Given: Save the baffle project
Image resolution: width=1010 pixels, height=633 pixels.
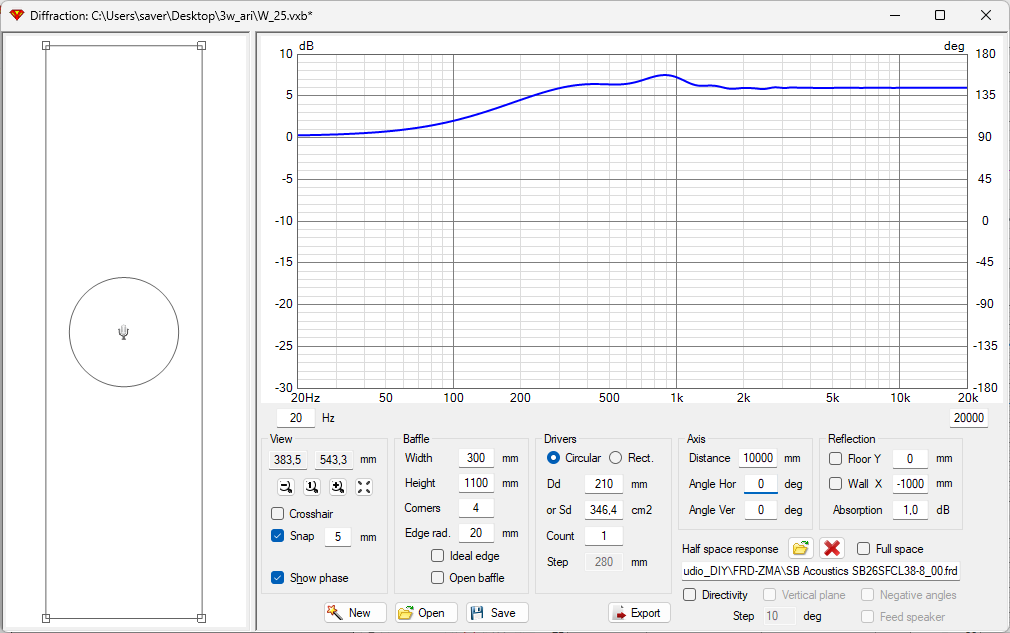Looking at the screenshot, I should (x=497, y=612).
